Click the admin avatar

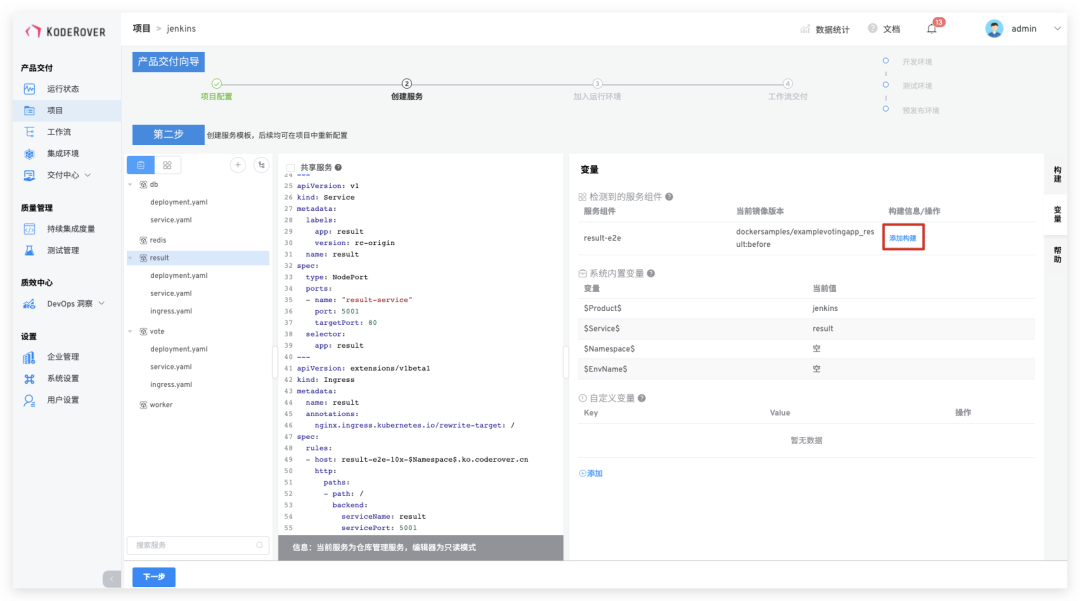tap(994, 28)
